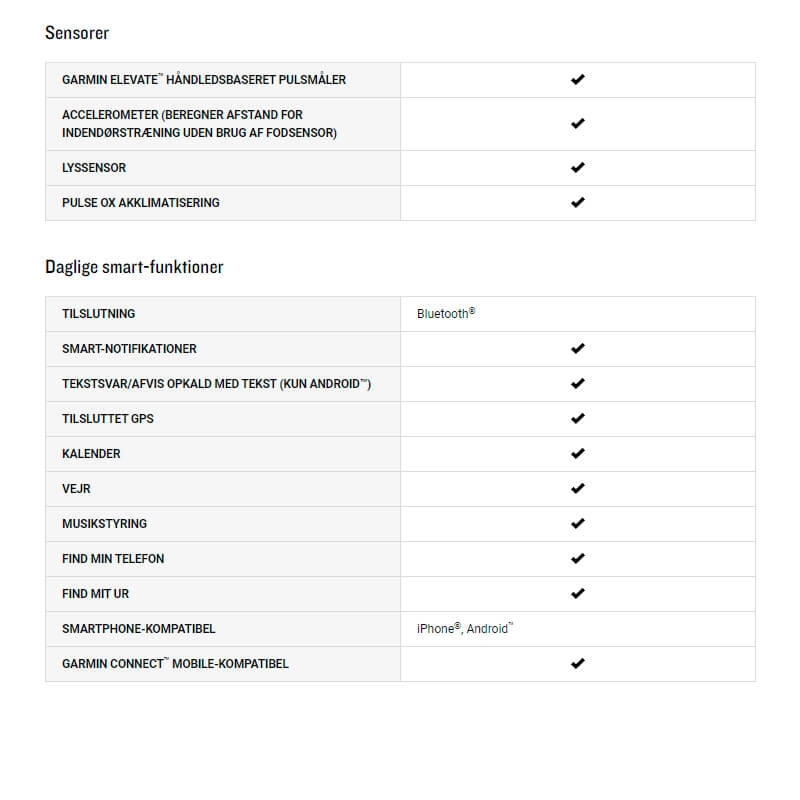
Task: Click the Garmin Connect Mobile-kompatibel checkmark
Action: point(577,664)
